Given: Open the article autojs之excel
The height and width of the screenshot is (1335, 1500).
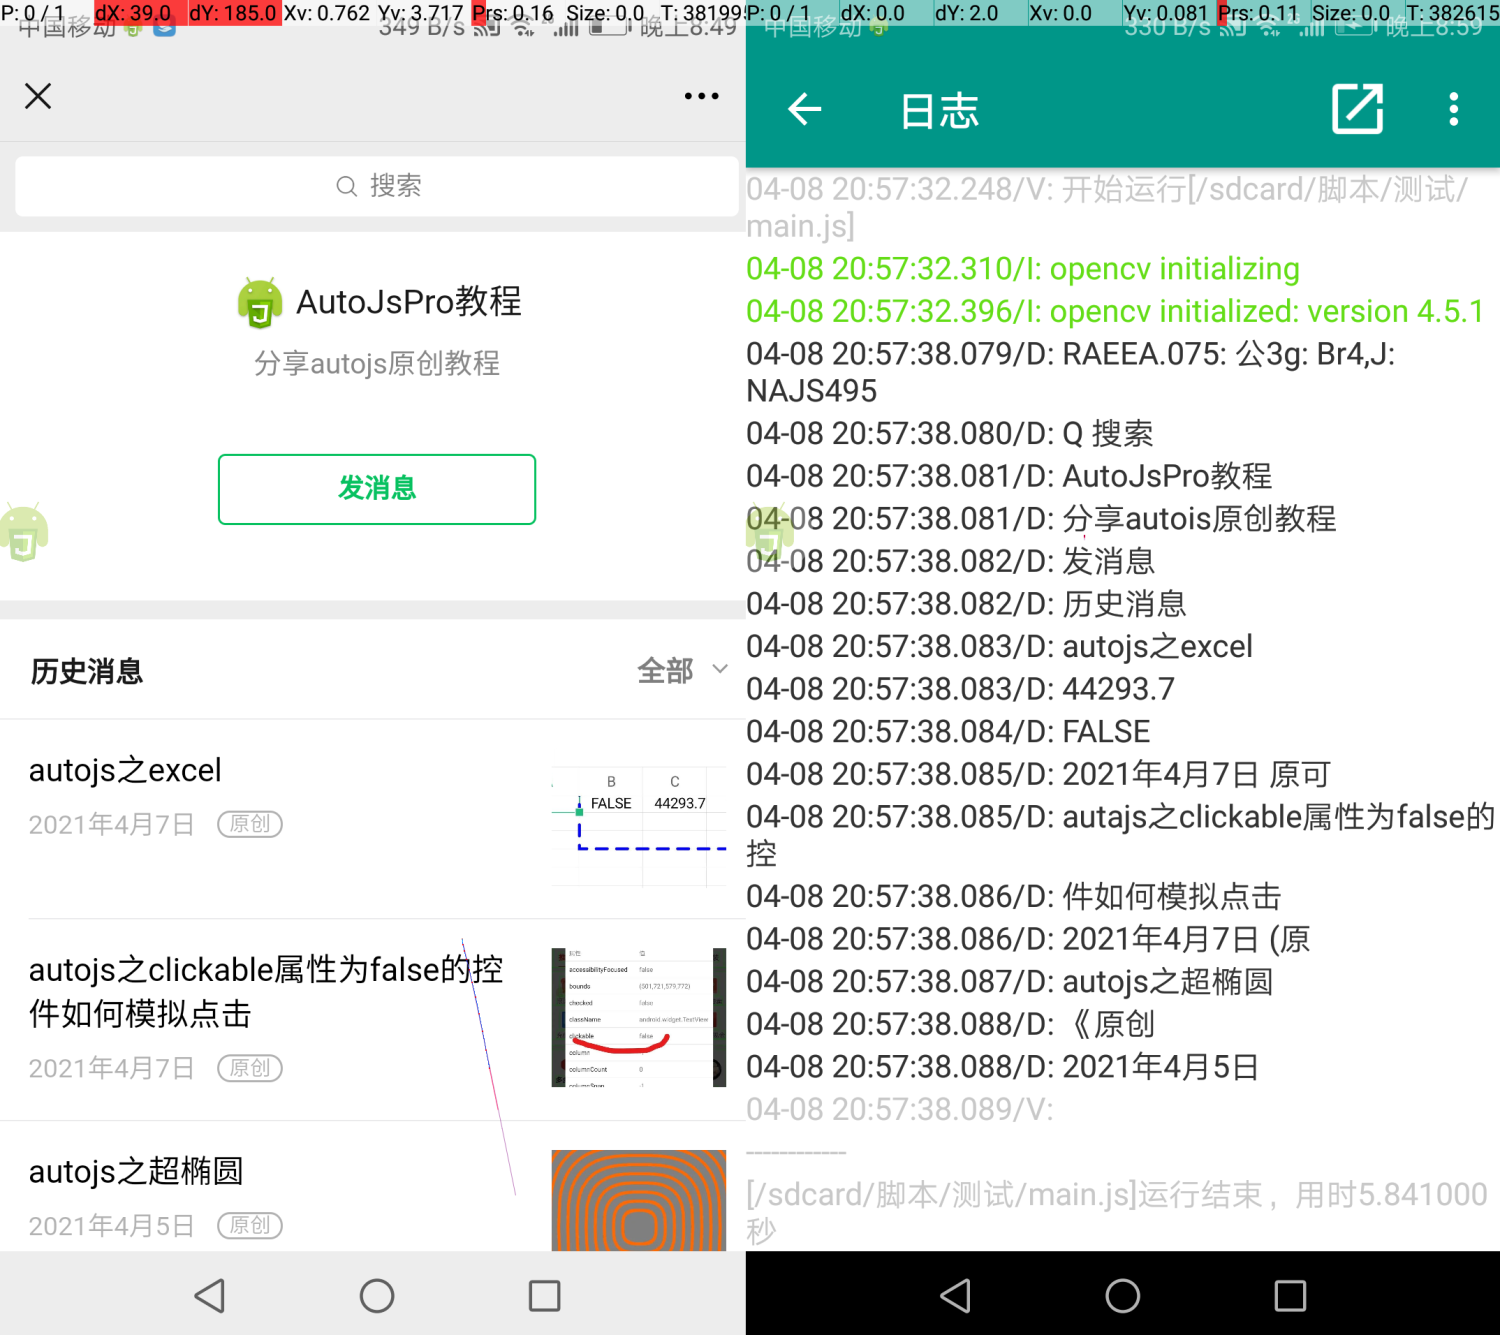Looking at the screenshot, I should (125, 770).
